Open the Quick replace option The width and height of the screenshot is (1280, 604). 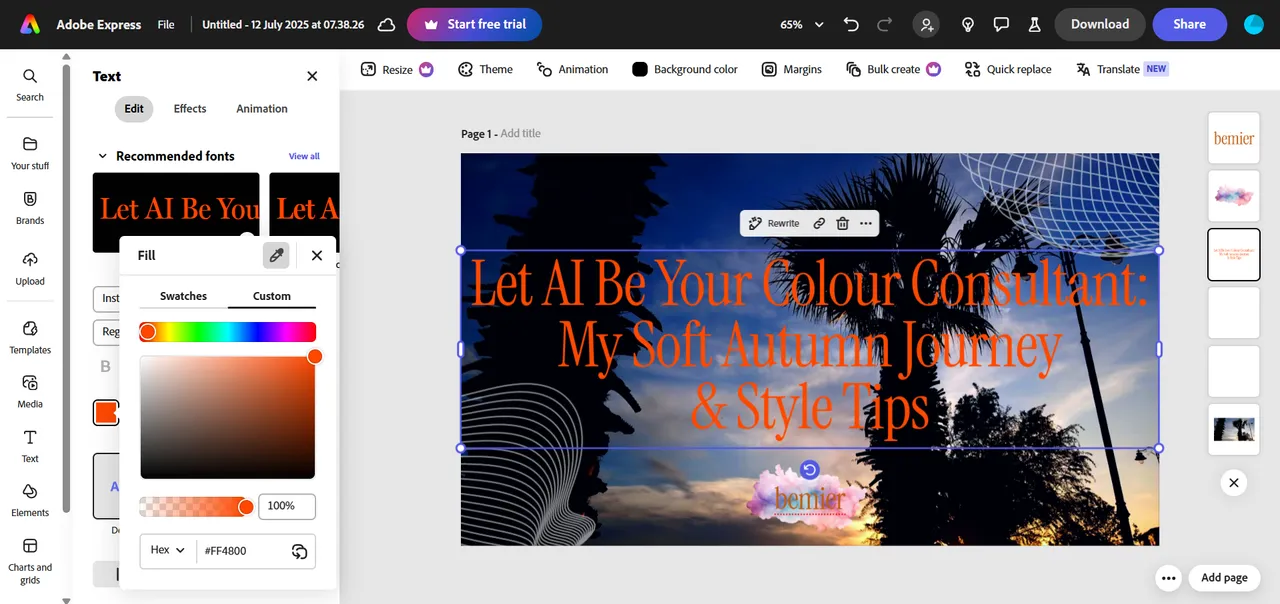1008,69
